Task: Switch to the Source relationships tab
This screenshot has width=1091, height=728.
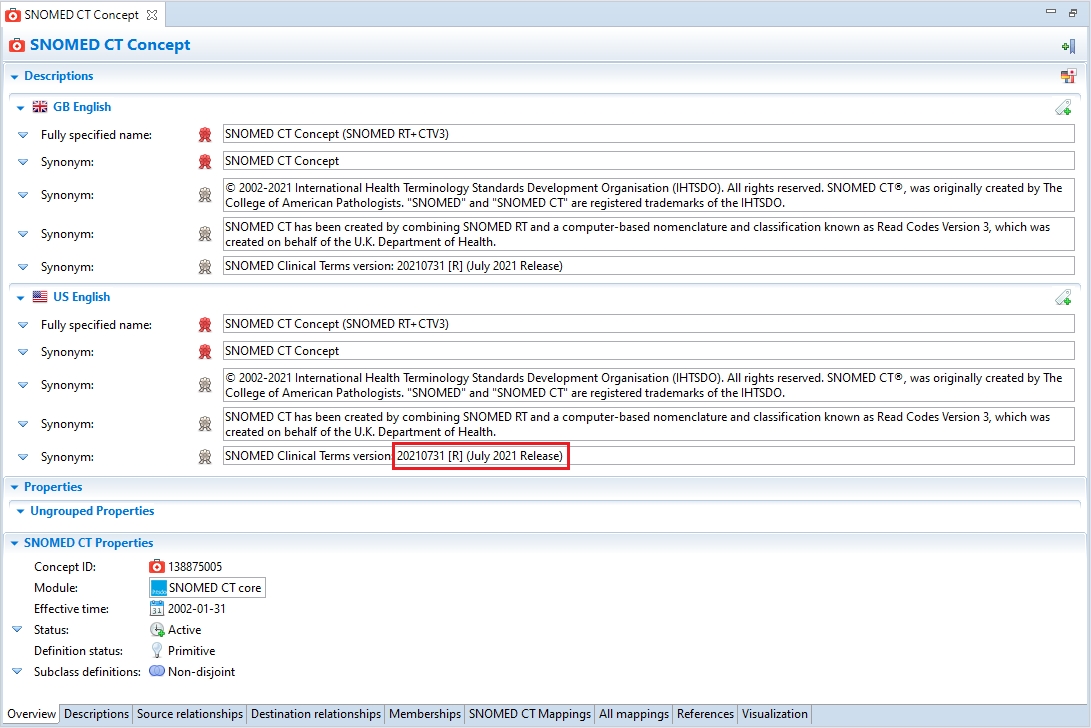Action: coord(190,714)
